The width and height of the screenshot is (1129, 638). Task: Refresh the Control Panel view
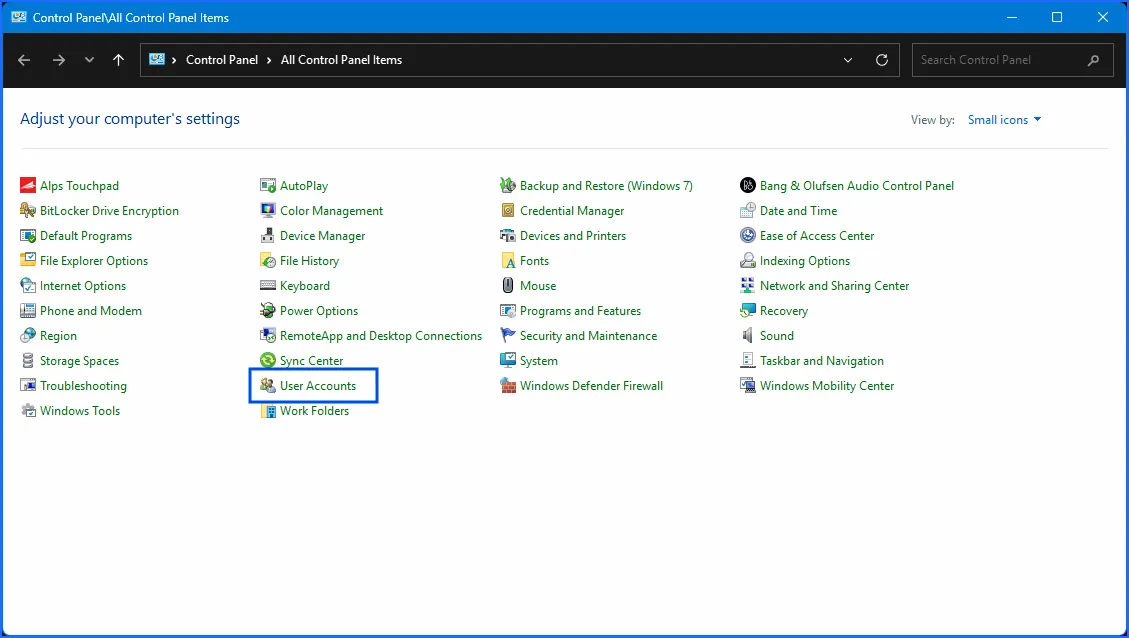click(882, 60)
